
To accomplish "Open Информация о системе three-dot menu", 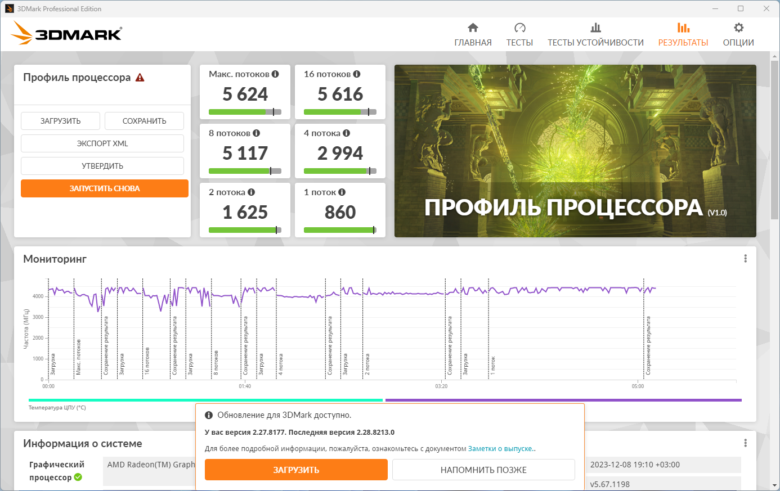I will click(x=745, y=443).
